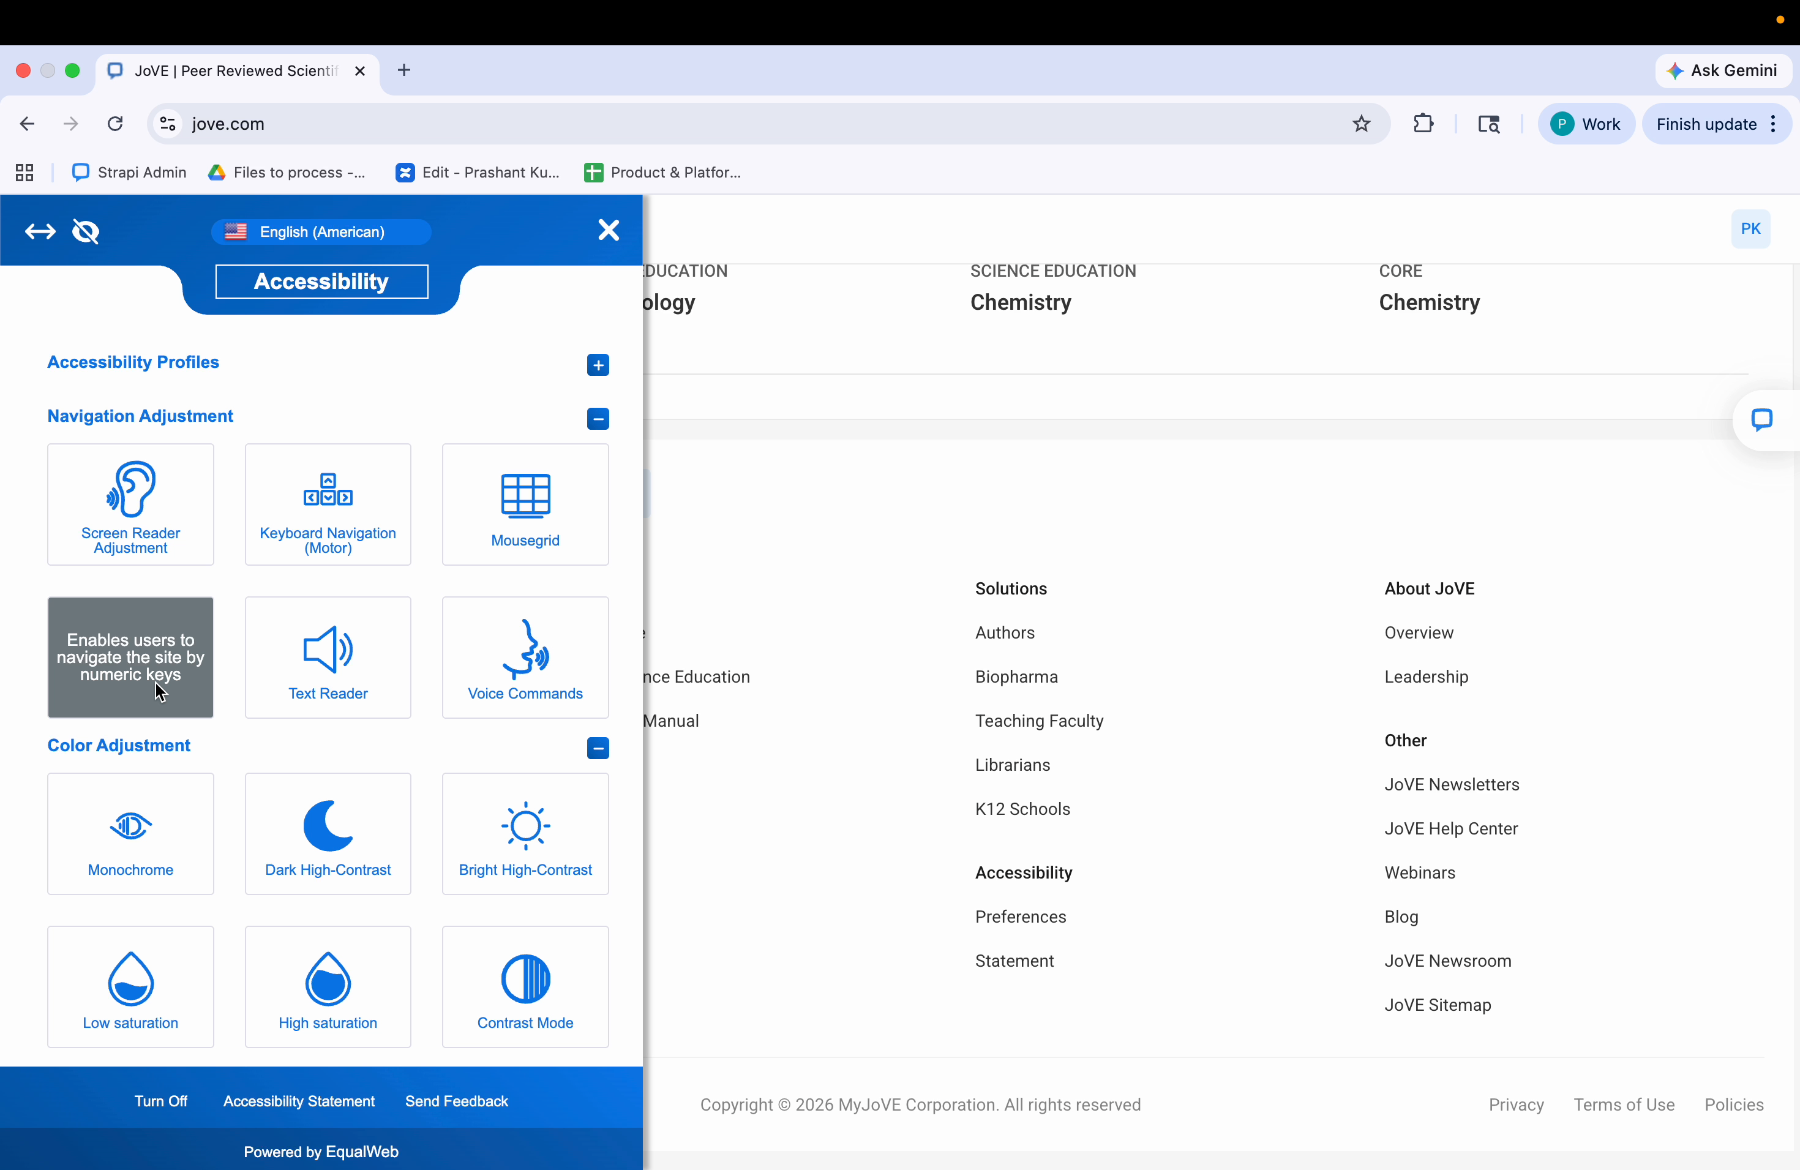This screenshot has width=1800, height=1170.
Task: Go forward with the forward arrow
Action: pos(71,124)
